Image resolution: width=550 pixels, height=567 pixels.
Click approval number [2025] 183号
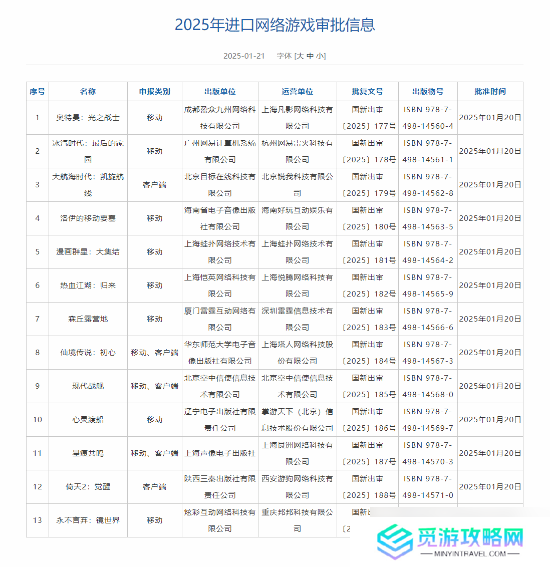[x=369, y=327]
